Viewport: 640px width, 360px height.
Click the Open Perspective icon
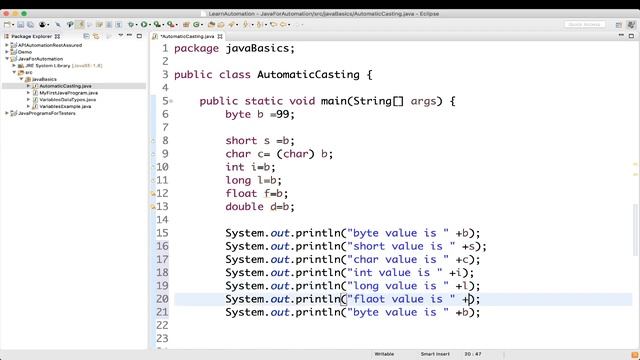tap(619, 25)
